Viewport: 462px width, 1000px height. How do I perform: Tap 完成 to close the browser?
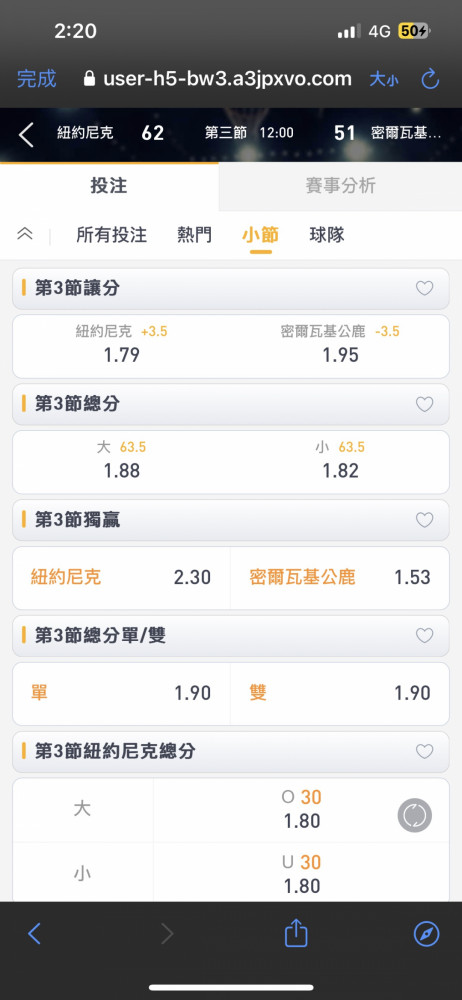pos(36,79)
